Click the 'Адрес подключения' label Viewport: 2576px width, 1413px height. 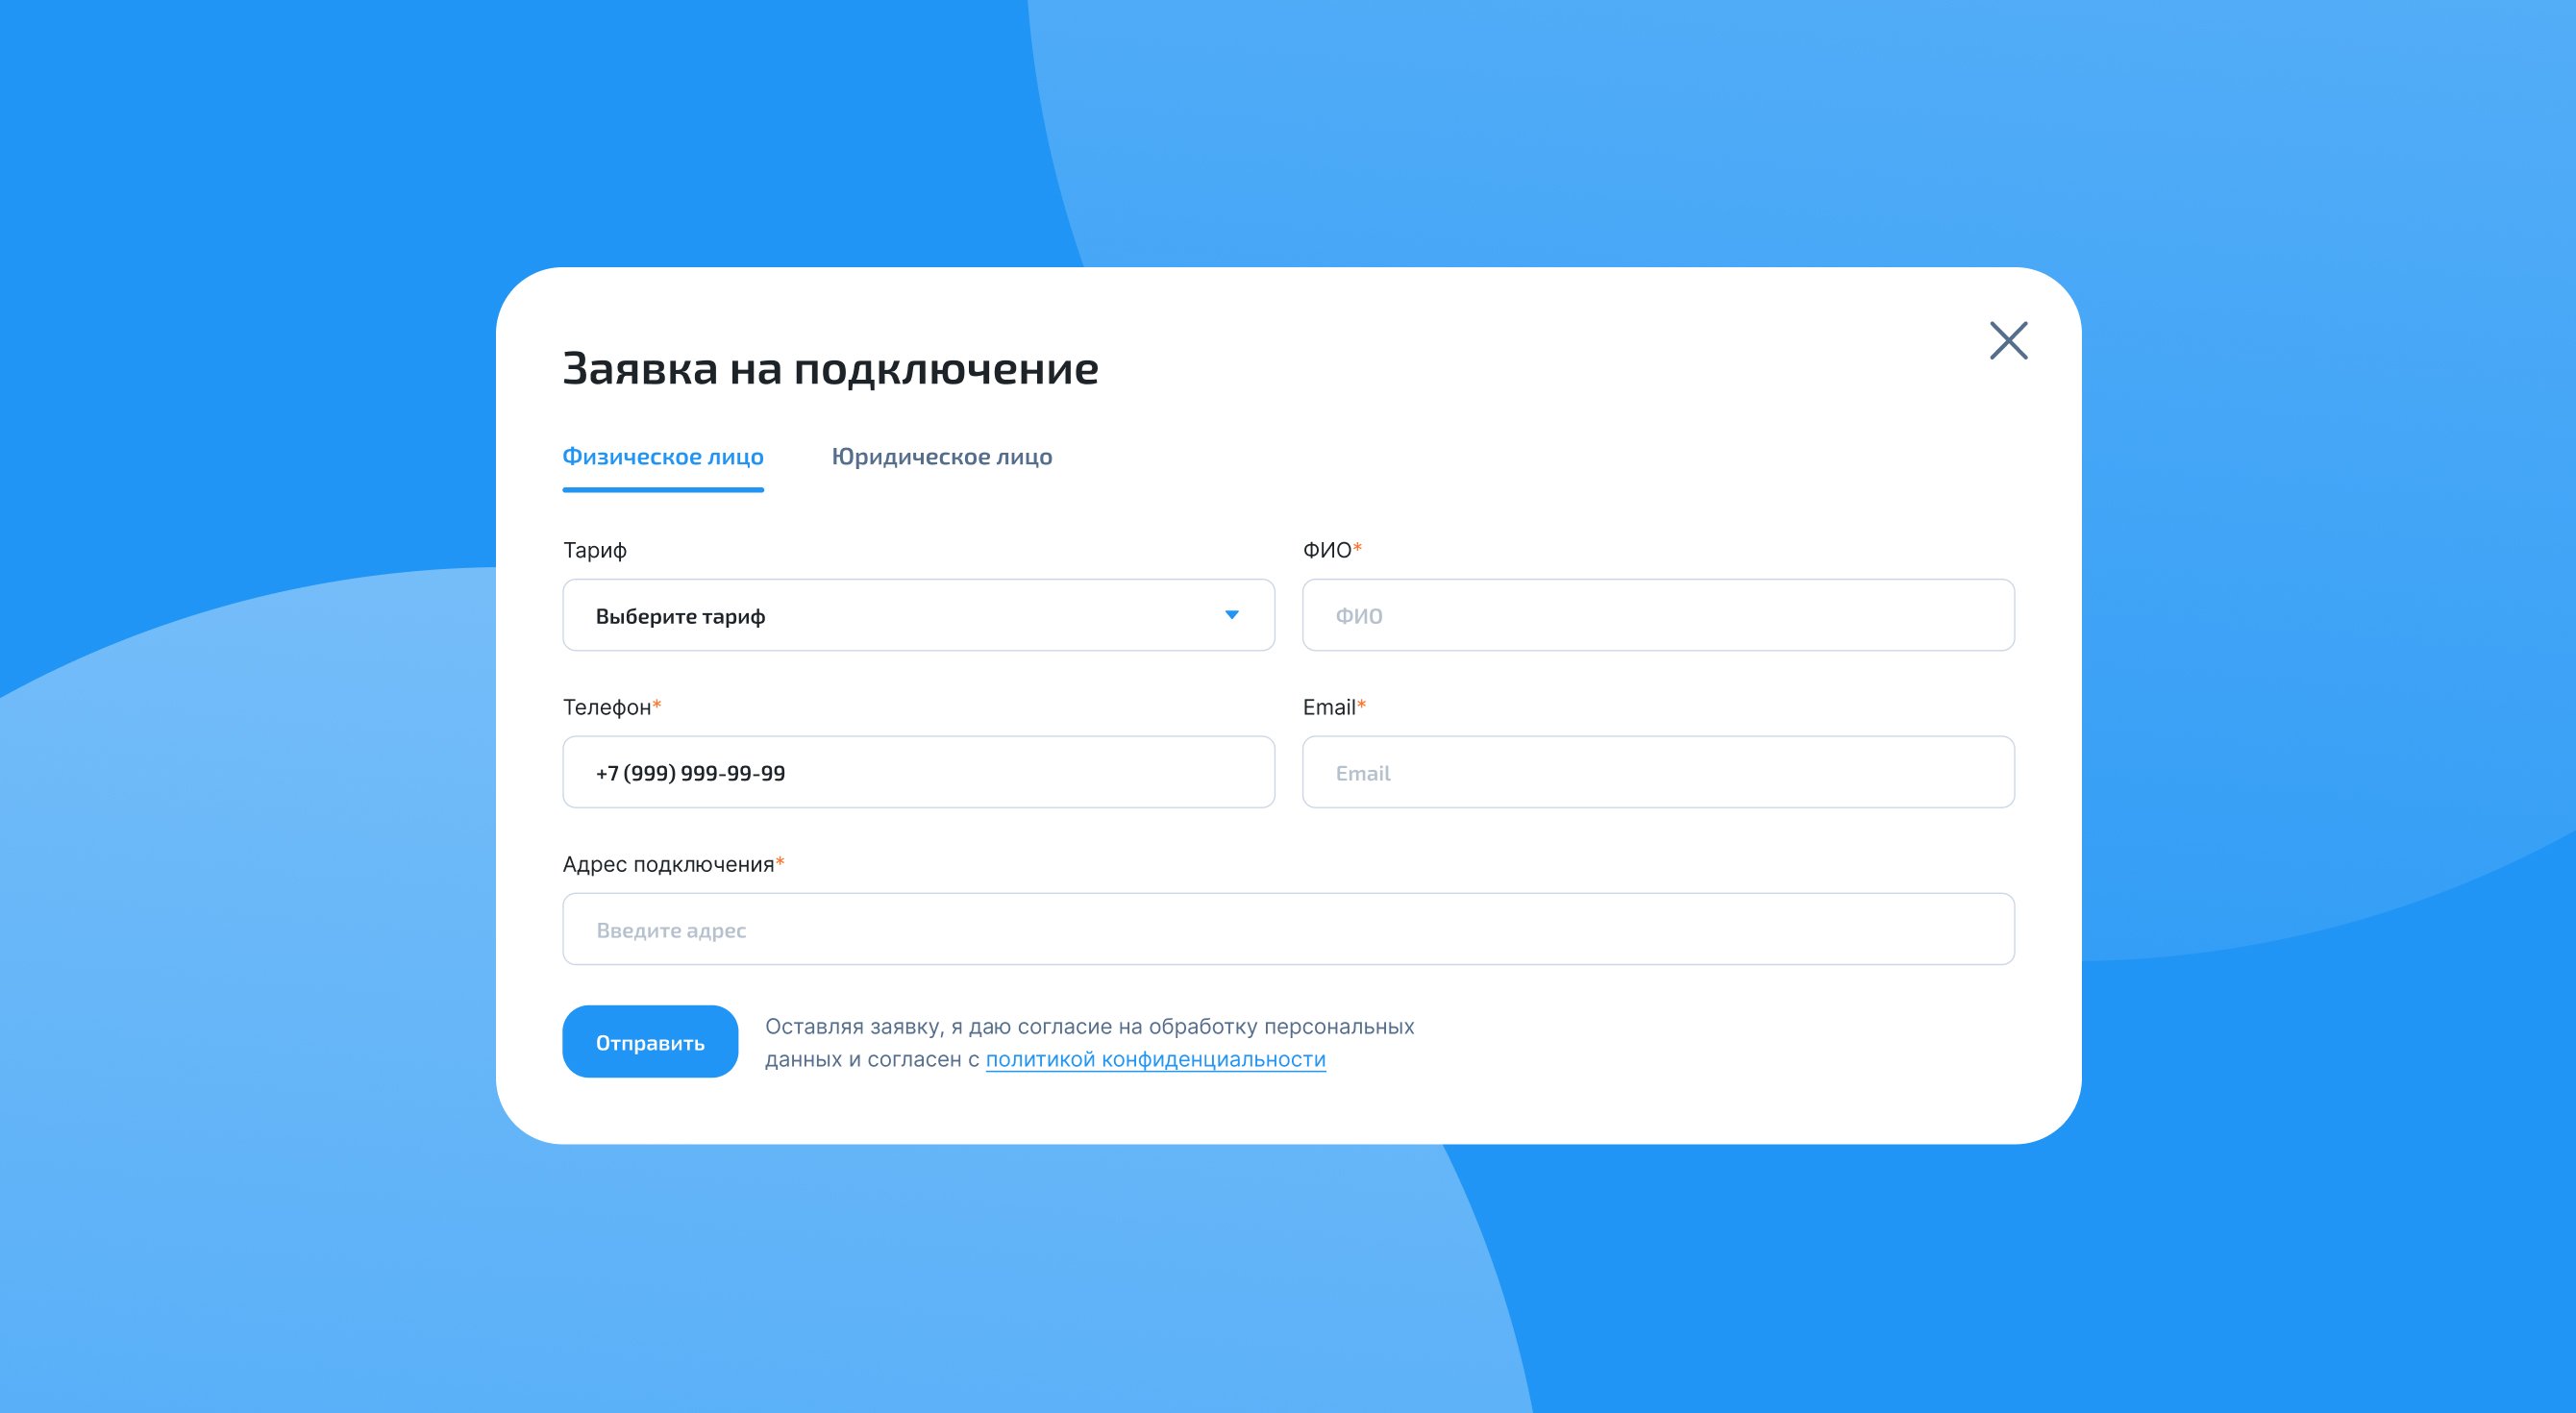click(x=668, y=864)
